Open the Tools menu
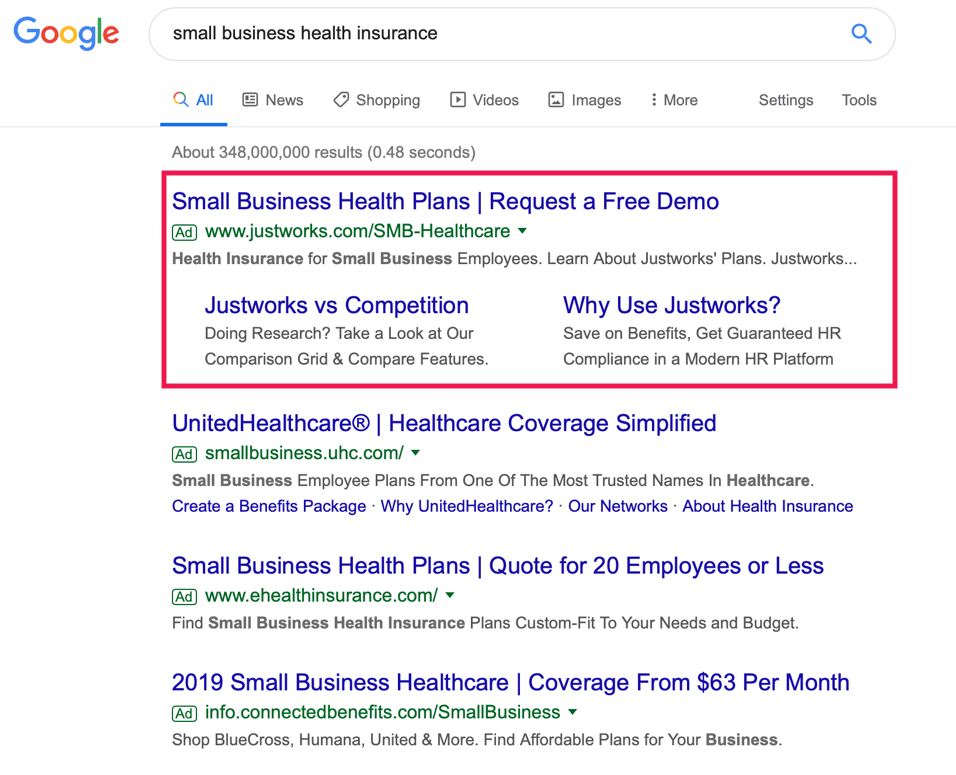 (x=858, y=100)
